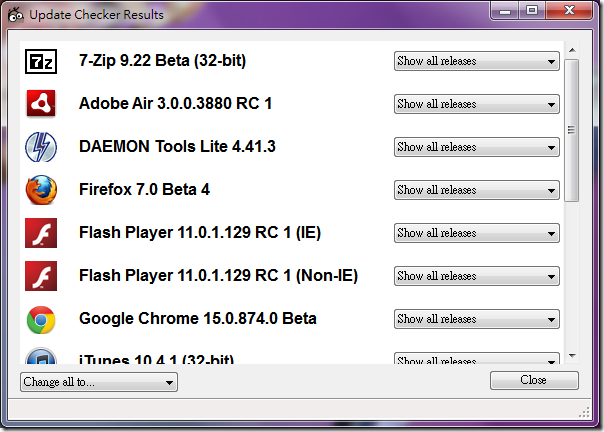Open the 'Change all to...' dropdown
Screen dimensions: 604x432
tap(99, 382)
